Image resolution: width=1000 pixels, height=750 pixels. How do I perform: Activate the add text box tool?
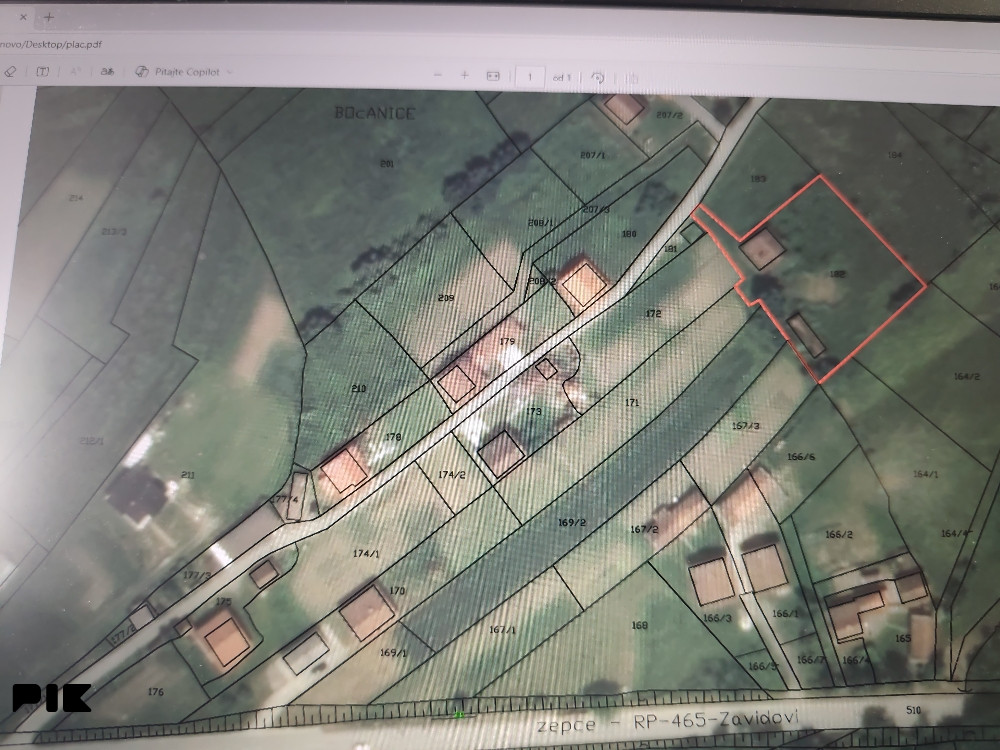pyautogui.click(x=42, y=71)
